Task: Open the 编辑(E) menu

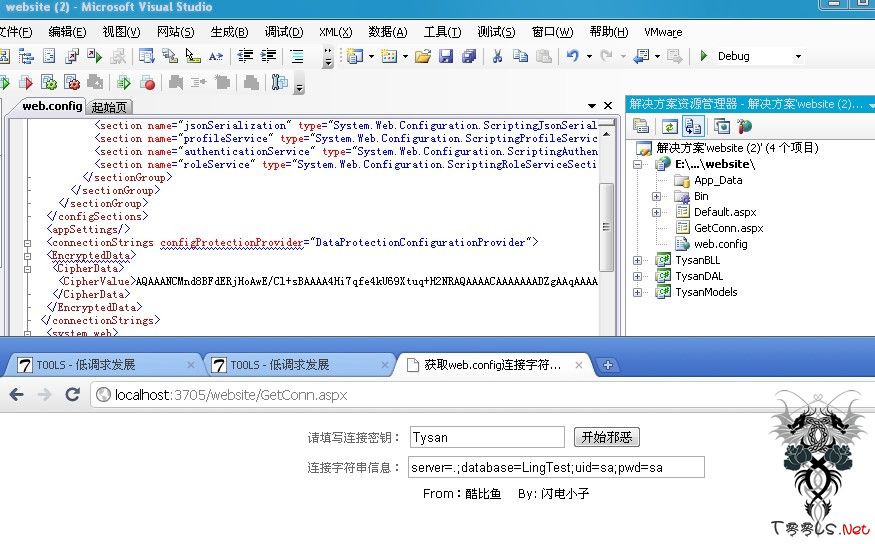Action: (67, 32)
